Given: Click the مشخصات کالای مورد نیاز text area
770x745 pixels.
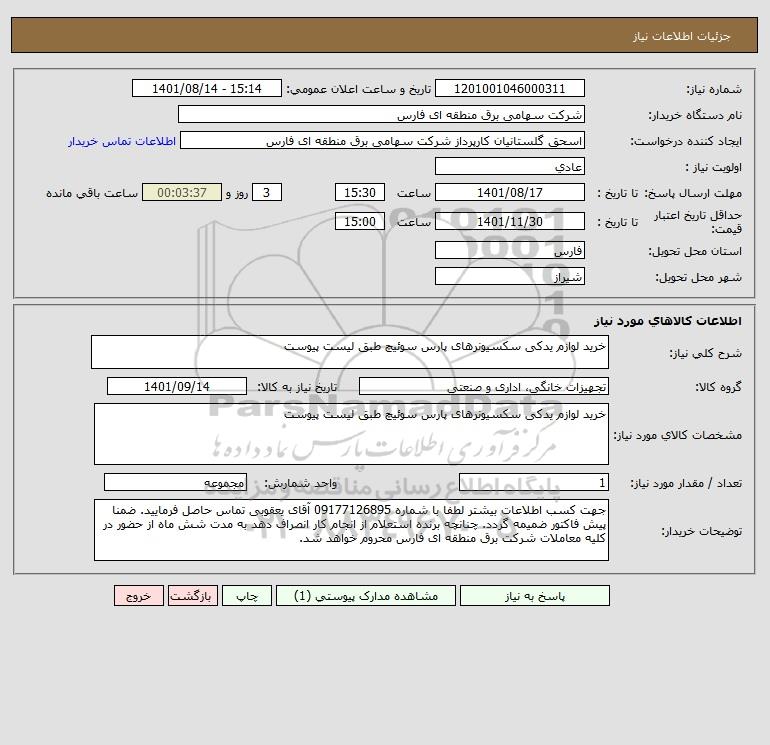Looking at the screenshot, I should pyautogui.click(x=351, y=434).
